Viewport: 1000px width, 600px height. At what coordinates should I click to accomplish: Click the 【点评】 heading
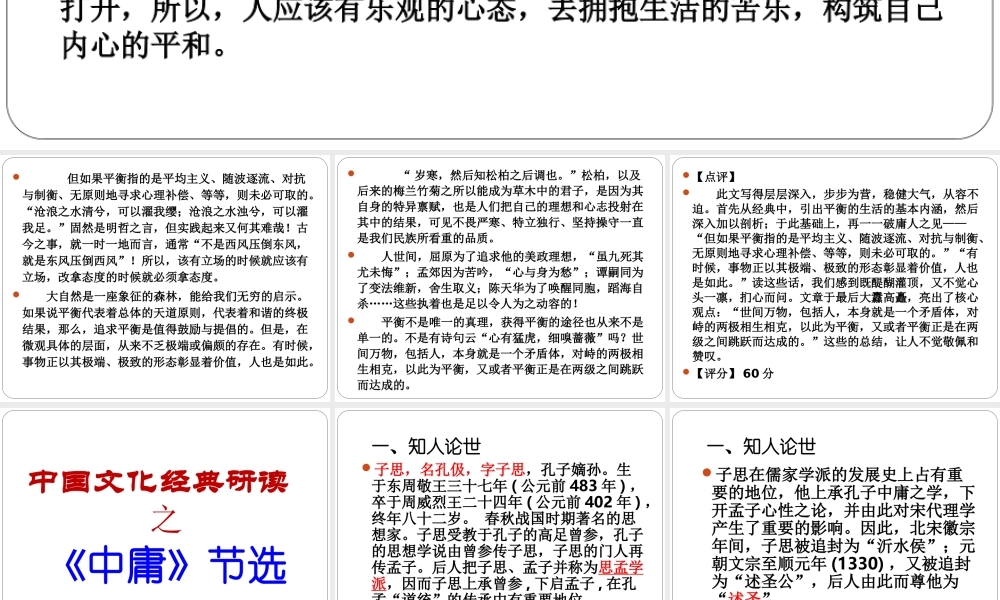(x=715, y=177)
